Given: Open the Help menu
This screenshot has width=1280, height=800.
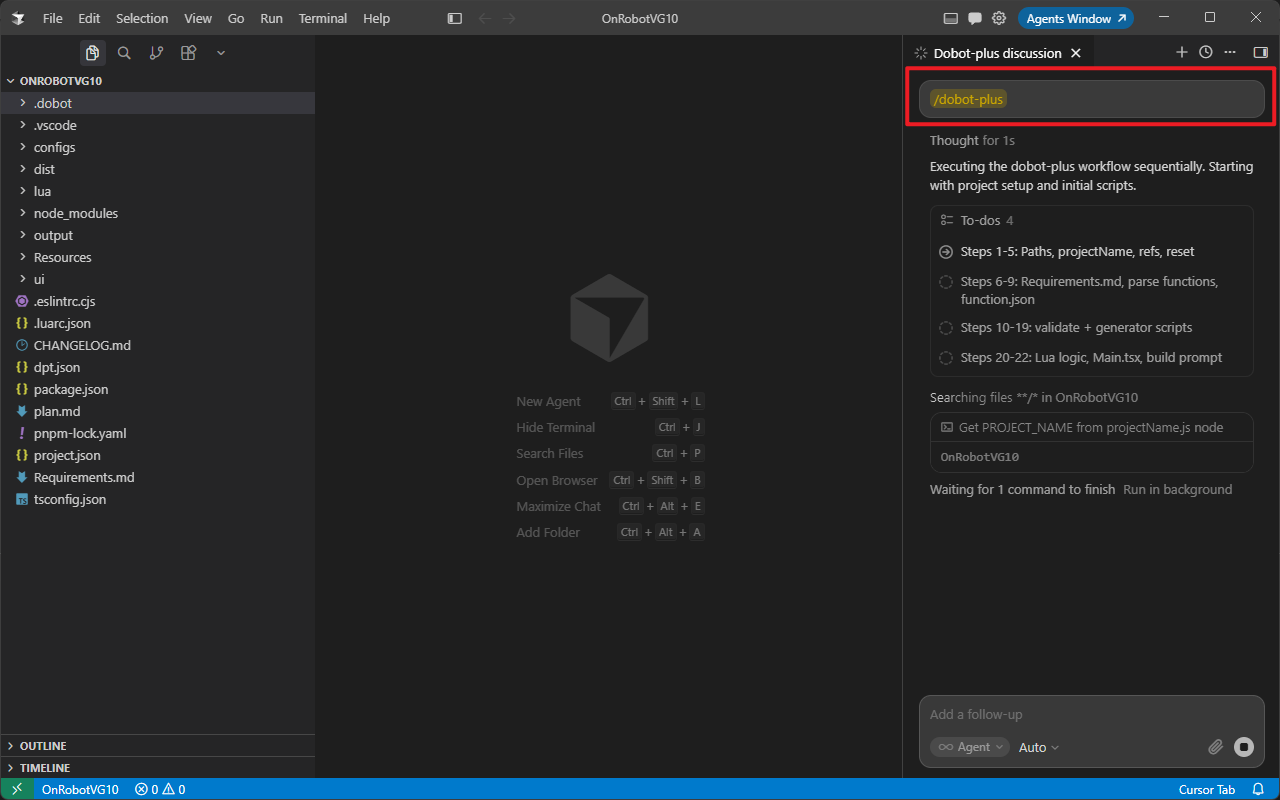Looking at the screenshot, I should point(376,18).
